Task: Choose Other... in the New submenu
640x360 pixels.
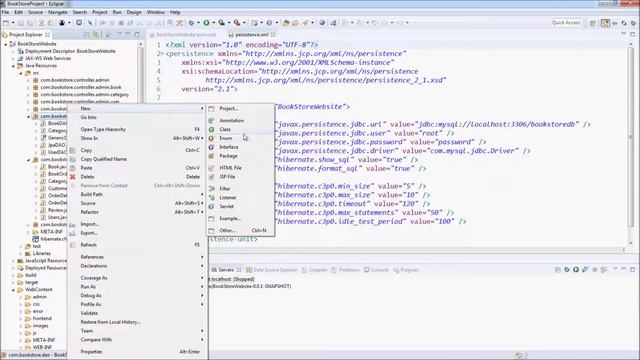Action: coord(240,230)
